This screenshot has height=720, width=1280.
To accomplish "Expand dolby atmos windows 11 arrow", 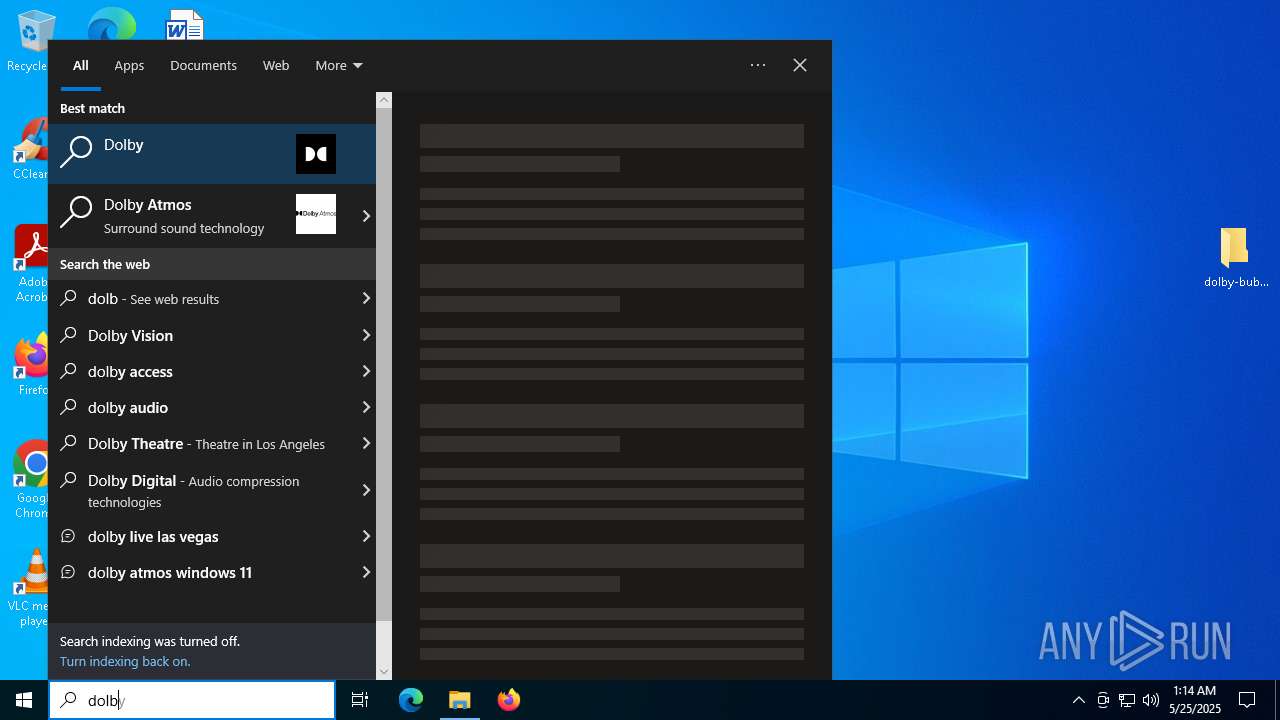I will point(366,572).
